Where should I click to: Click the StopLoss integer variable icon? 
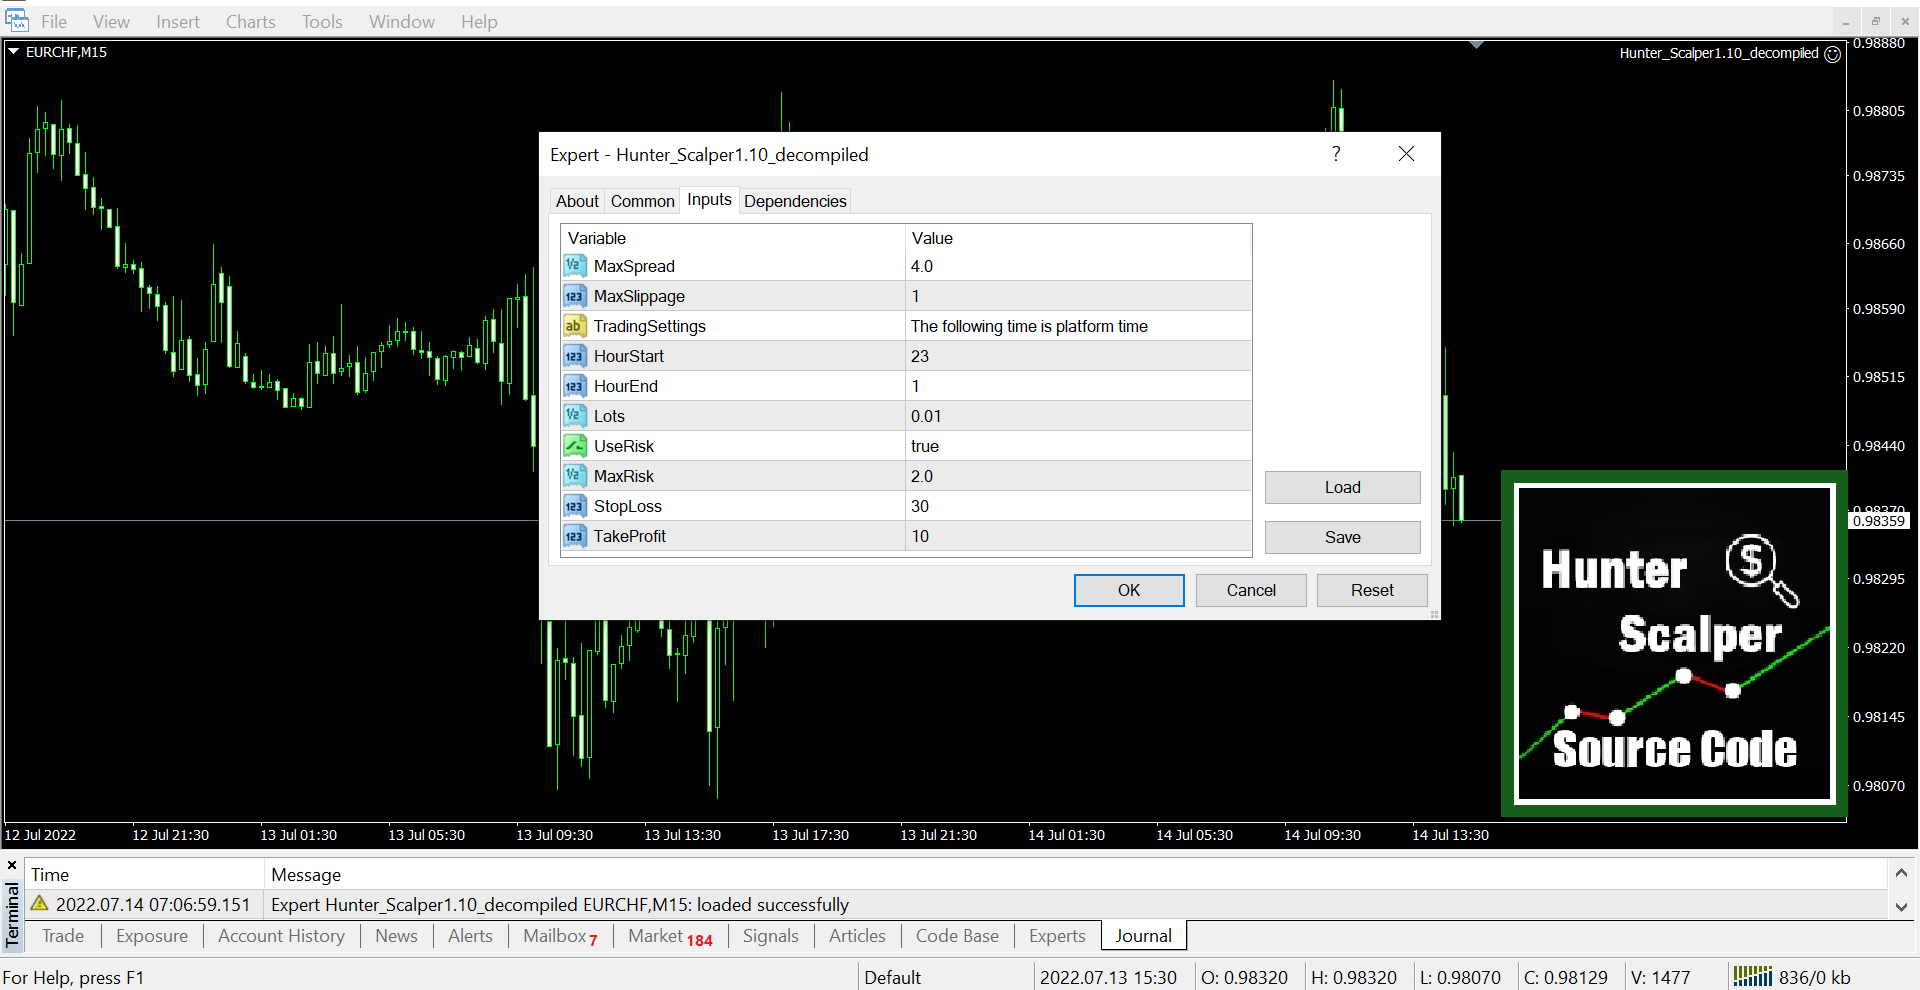(x=574, y=506)
